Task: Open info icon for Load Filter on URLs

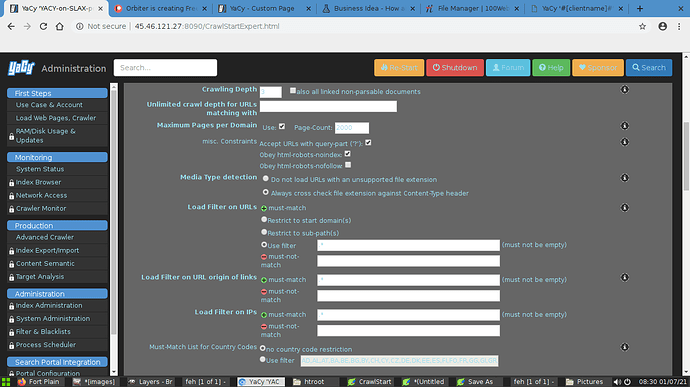Action: pos(624,207)
